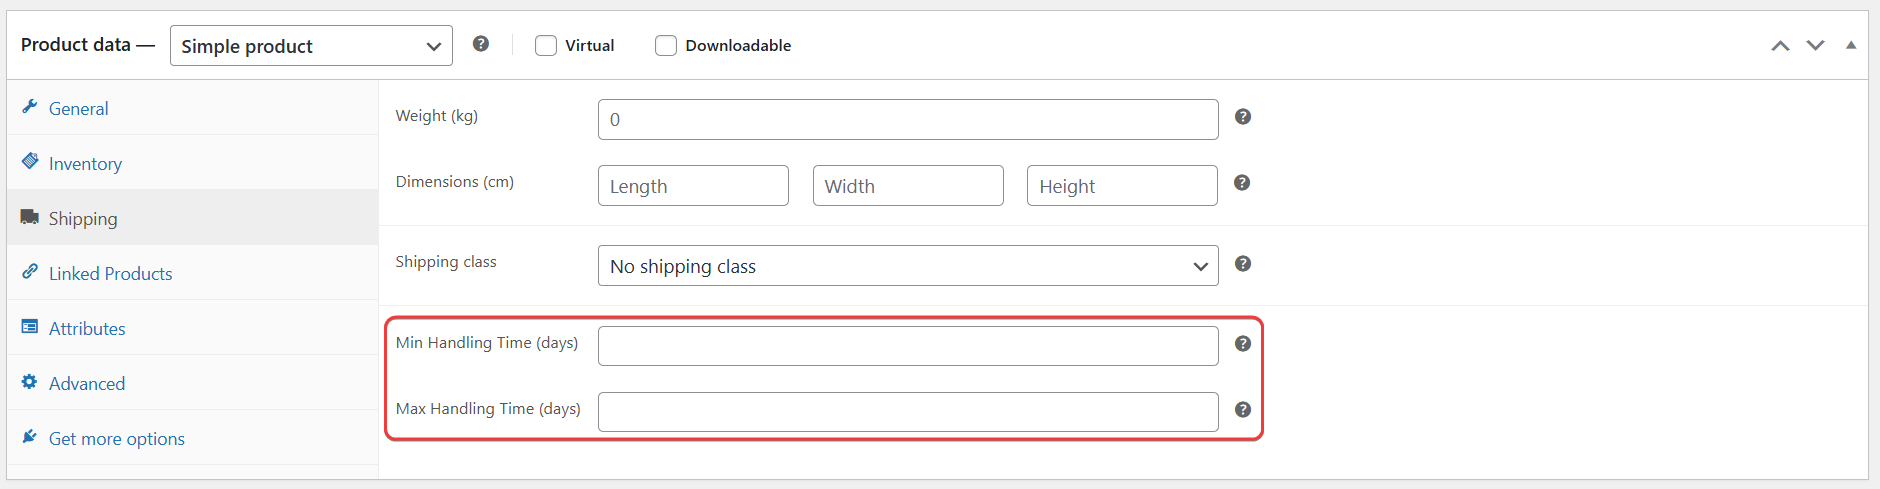Switch to the General tab
Image resolution: width=1880 pixels, height=489 pixels.
pos(78,109)
